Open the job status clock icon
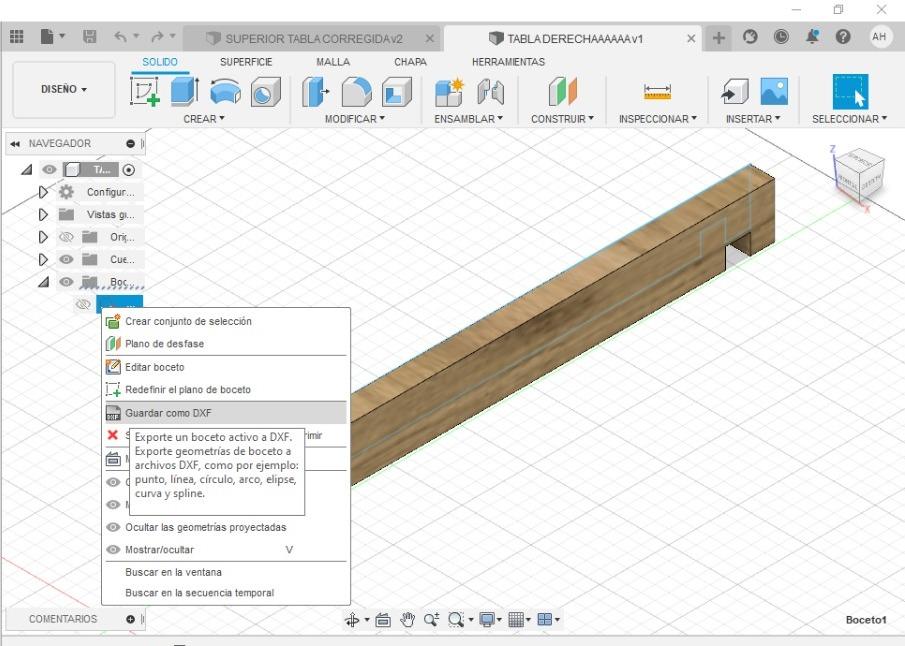The height and width of the screenshot is (646, 905). [781, 37]
